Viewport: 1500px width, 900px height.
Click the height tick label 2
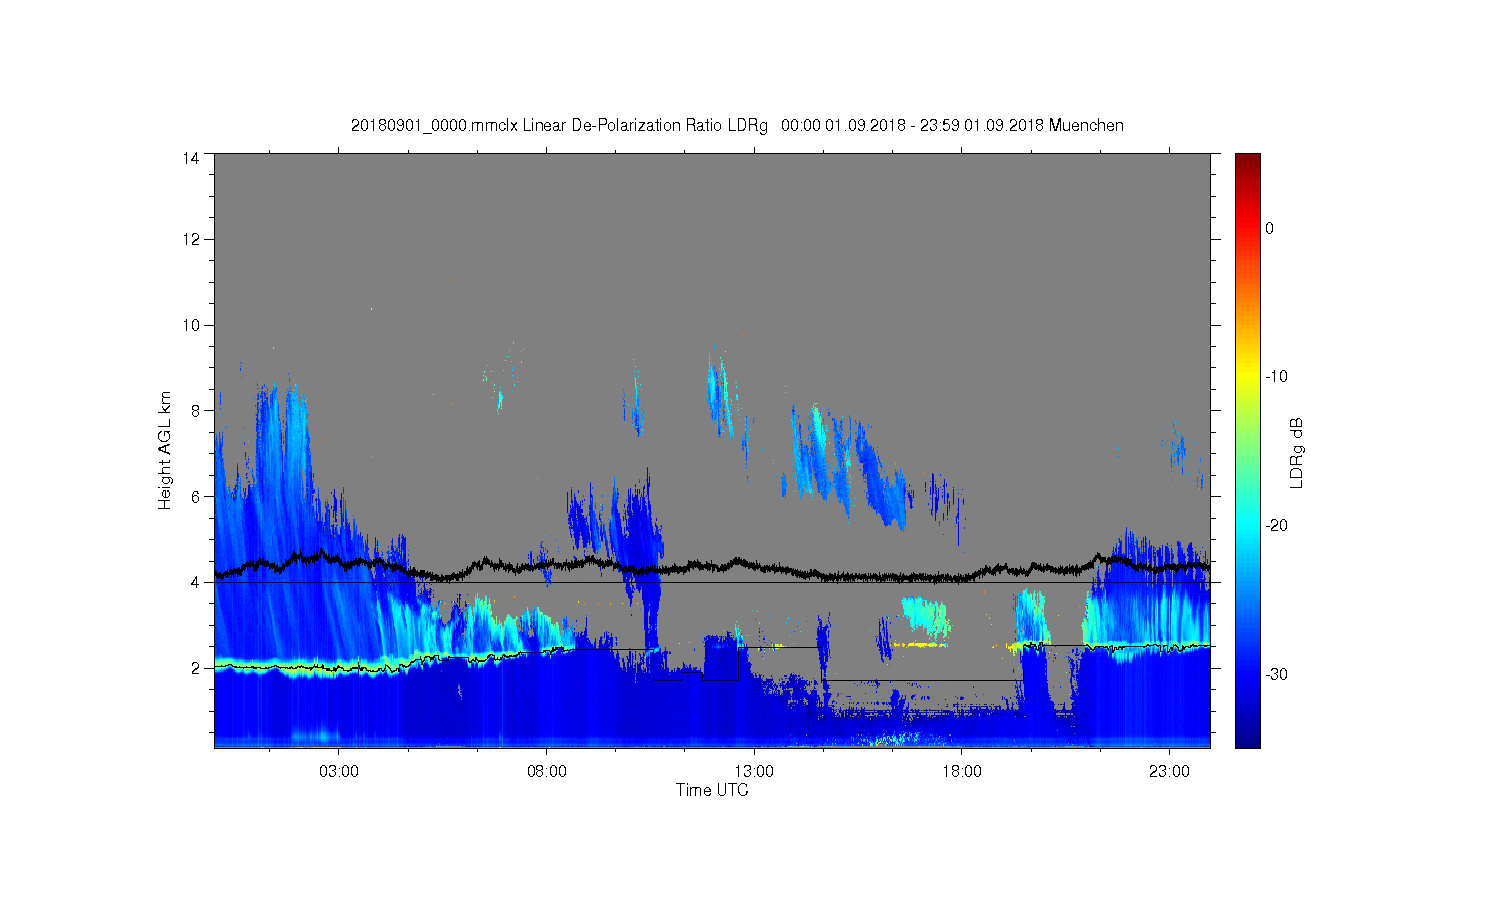tap(195, 668)
